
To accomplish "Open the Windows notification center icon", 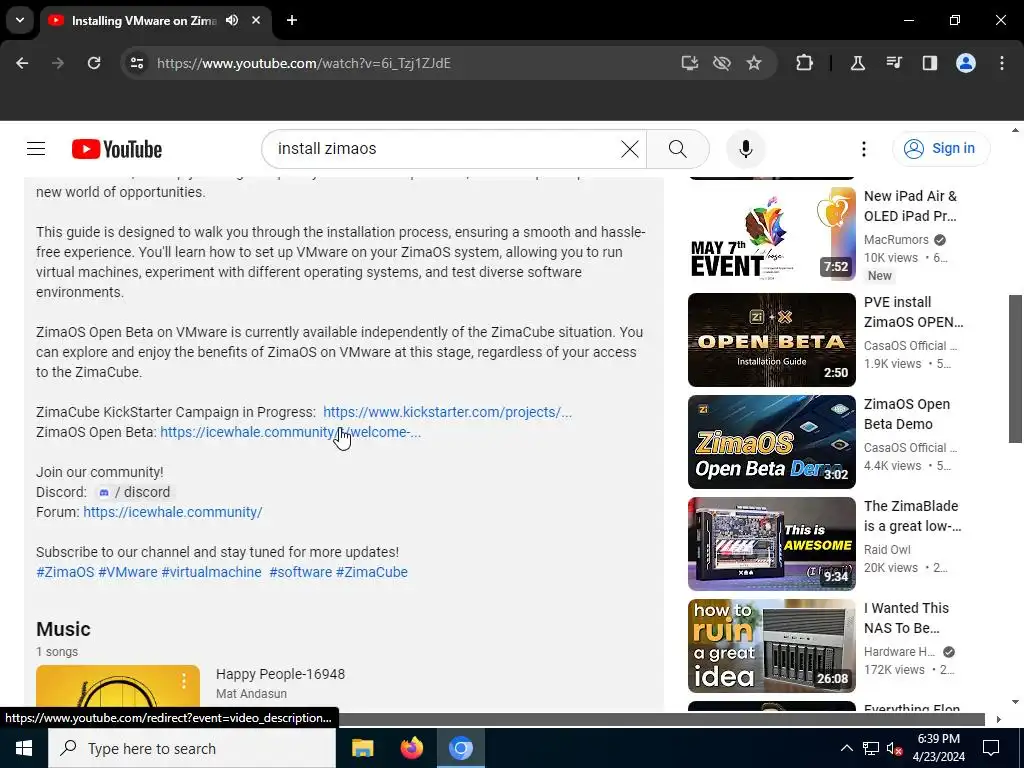I will click(991, 748).
